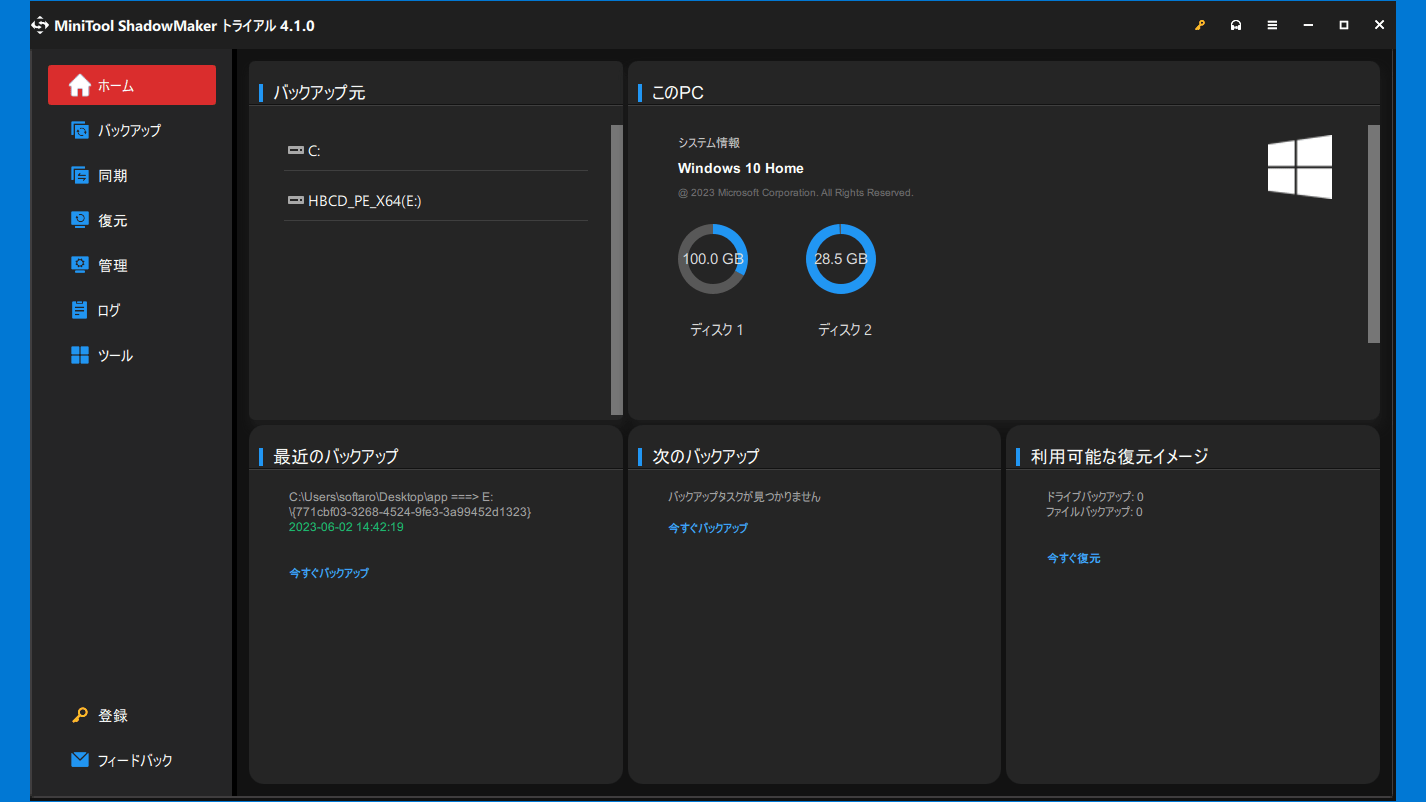Screen dimensions: 1426x802
Task: Click the log clipboard icon
Action: click(80, 310)
